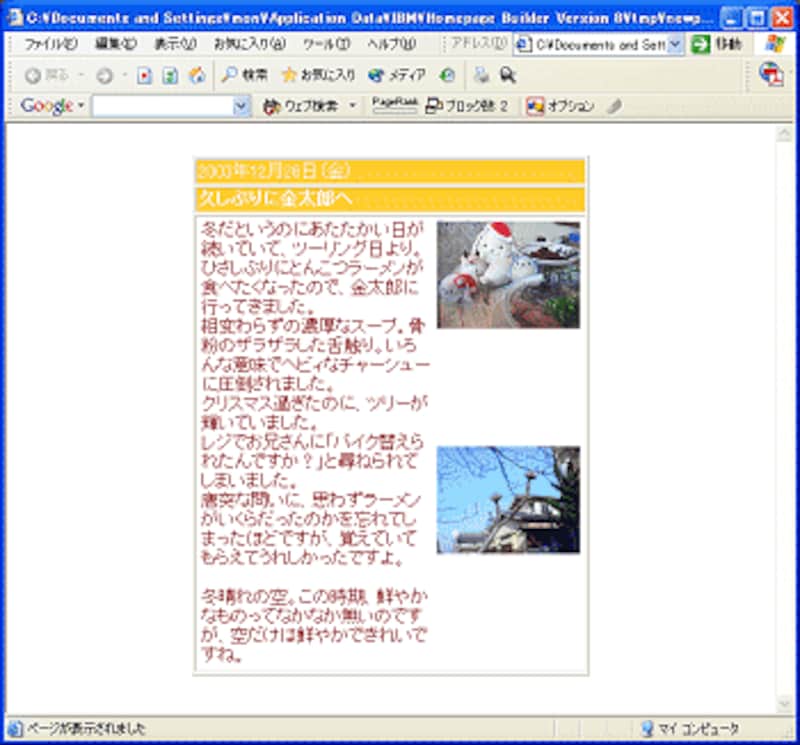Click the Christmas figurine photo thumbnail
800x745 pixels.
508,275
